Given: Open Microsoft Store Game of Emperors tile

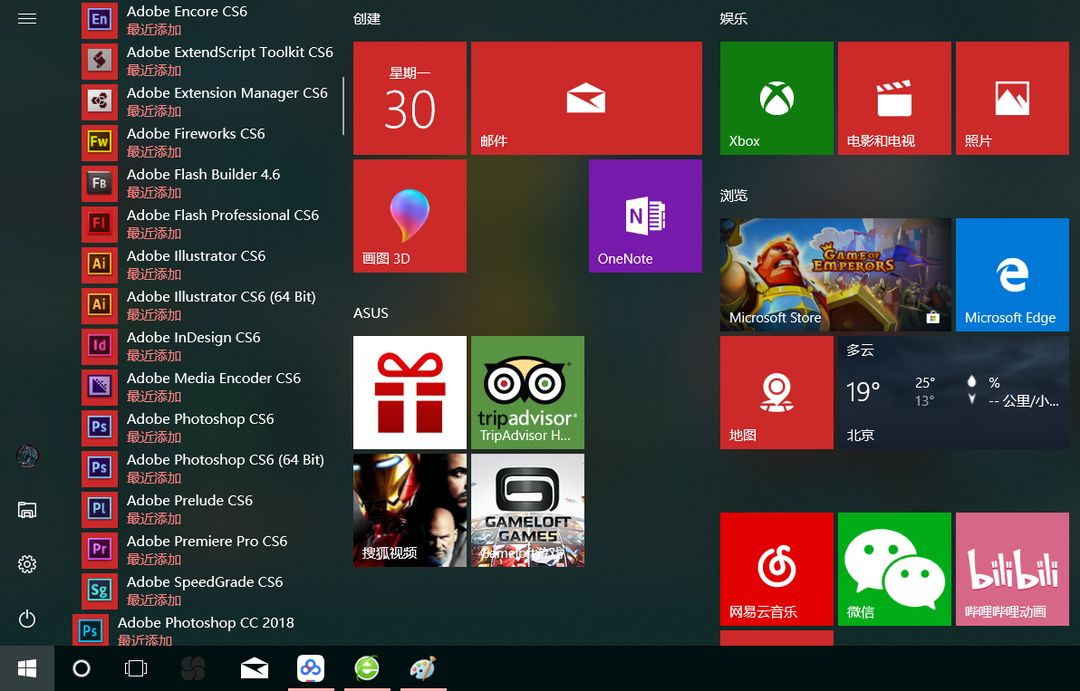Looking at the screenshot, I should coord(835,274).
